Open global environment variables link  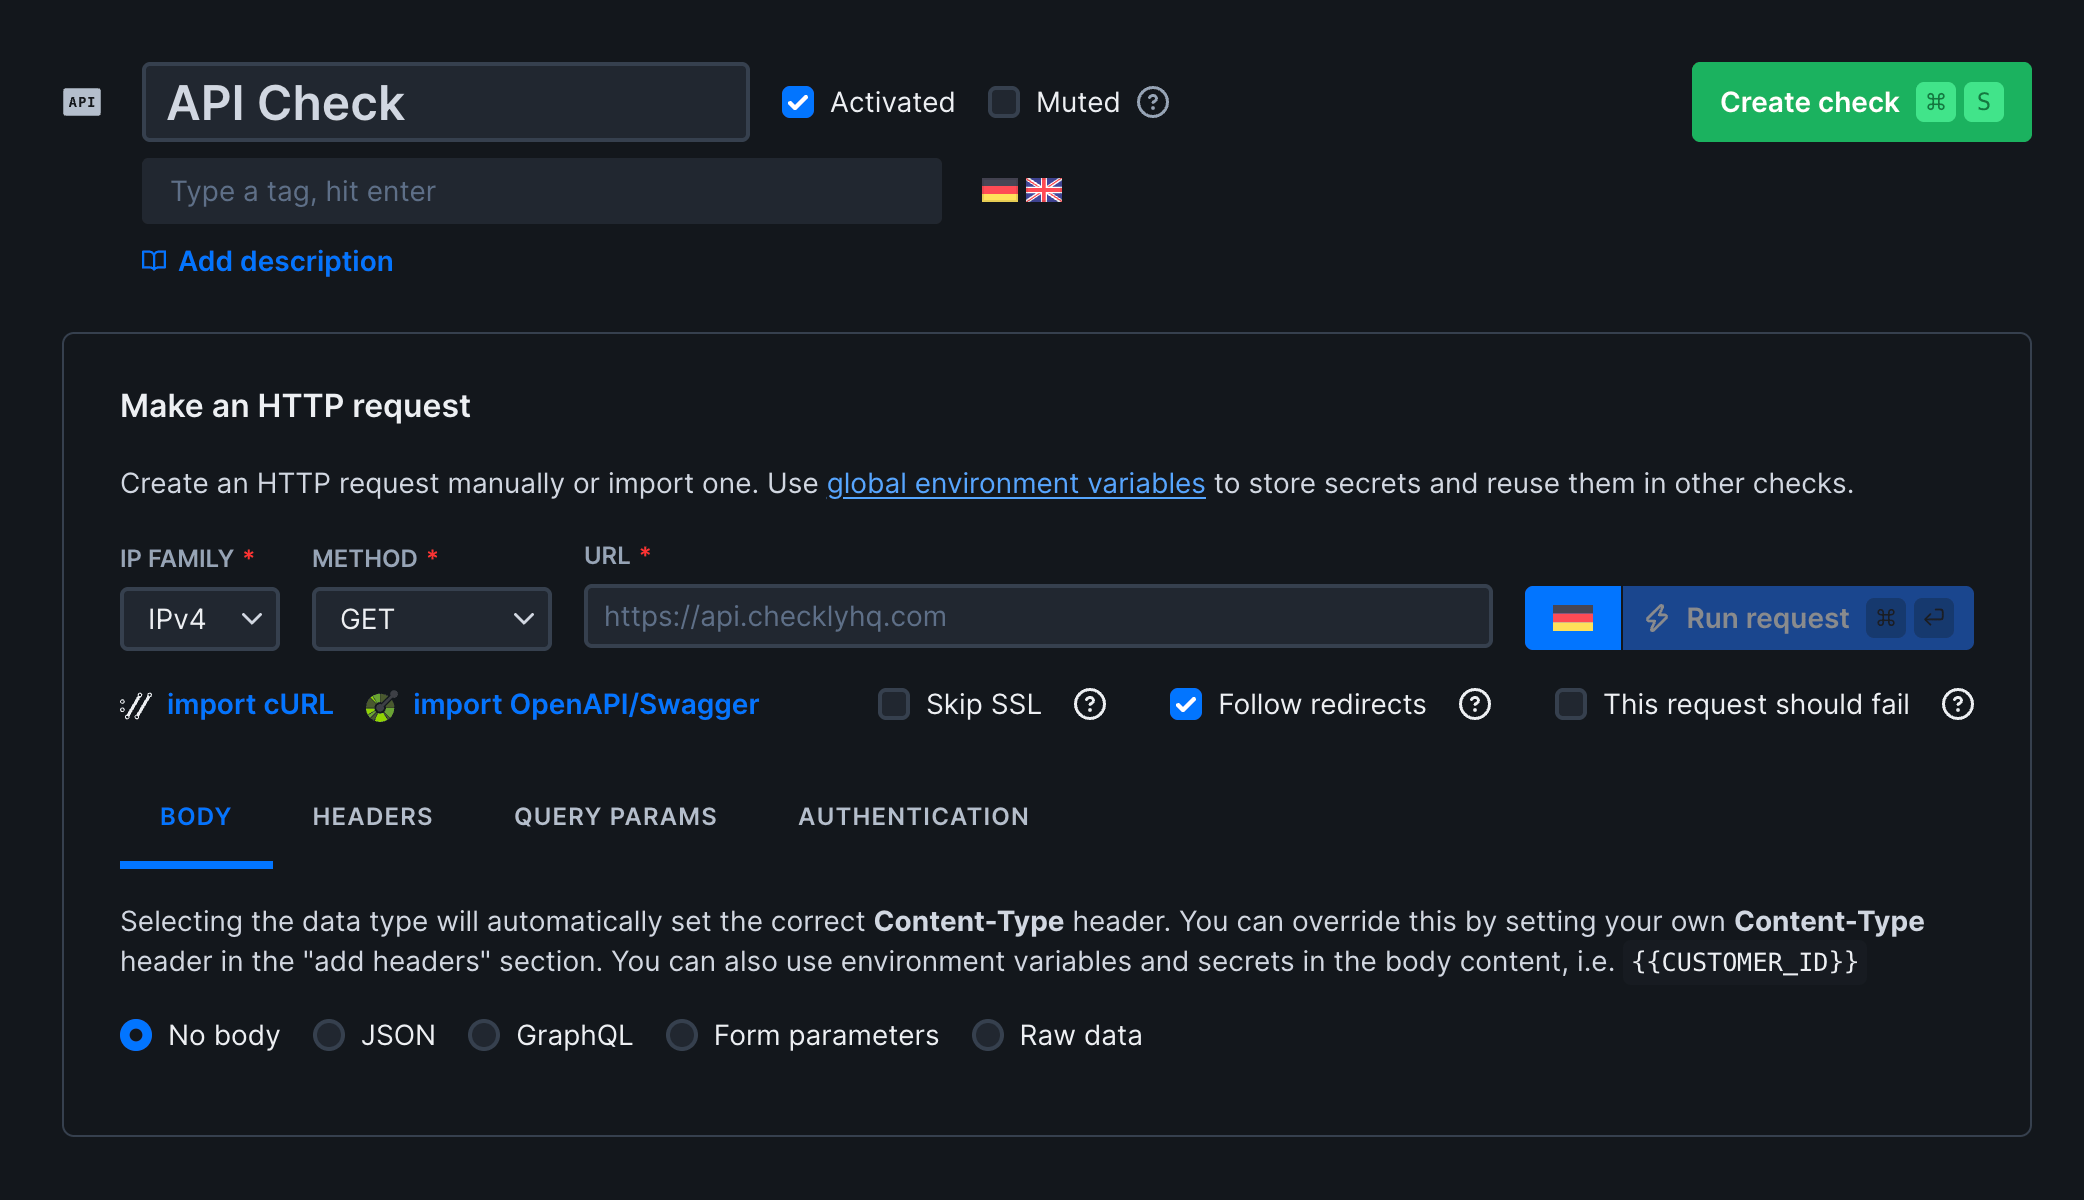click(1016, 484)
